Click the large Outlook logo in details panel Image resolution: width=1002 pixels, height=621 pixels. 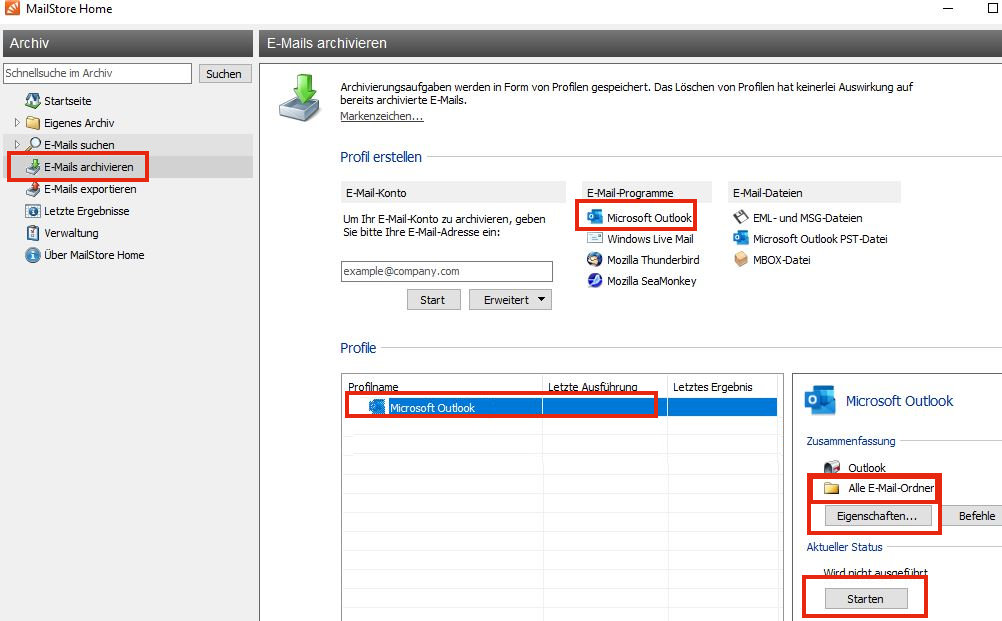(820, 401)
